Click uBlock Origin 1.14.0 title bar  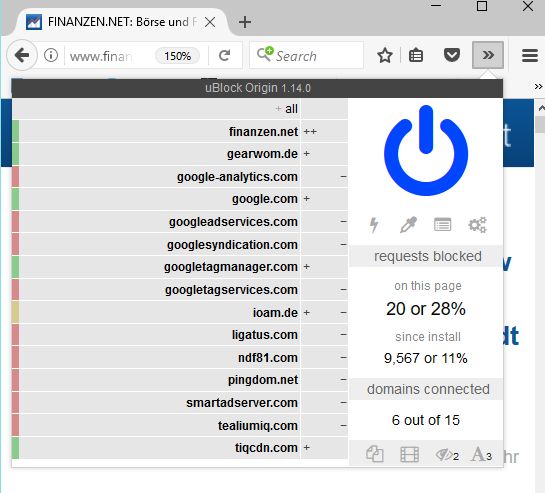point(257,88)
